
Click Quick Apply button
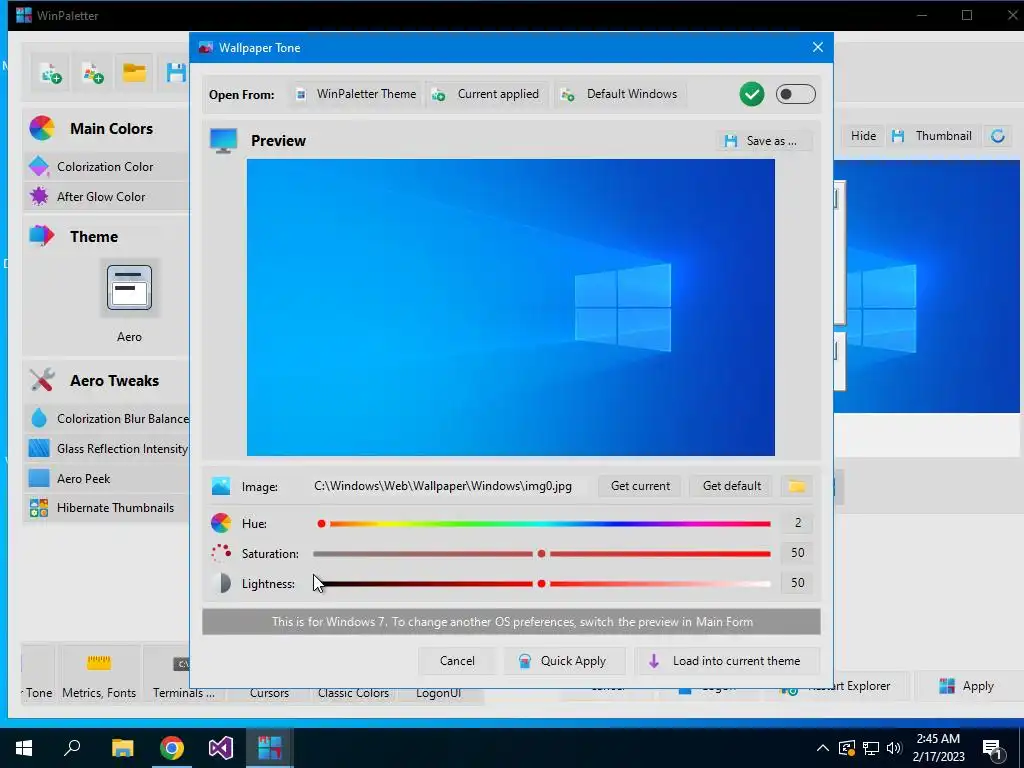(x=564, y=661)
